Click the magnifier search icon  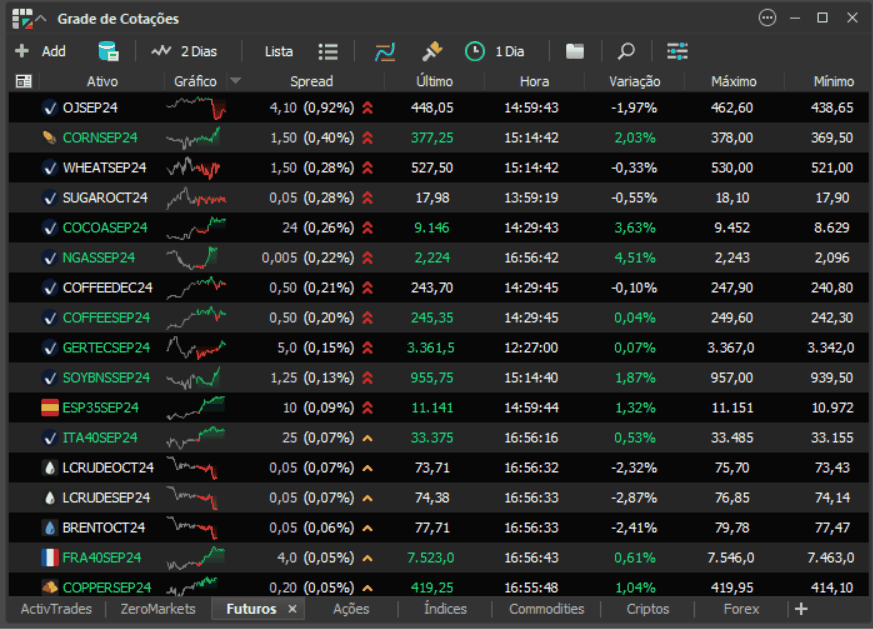coord(626,51)
